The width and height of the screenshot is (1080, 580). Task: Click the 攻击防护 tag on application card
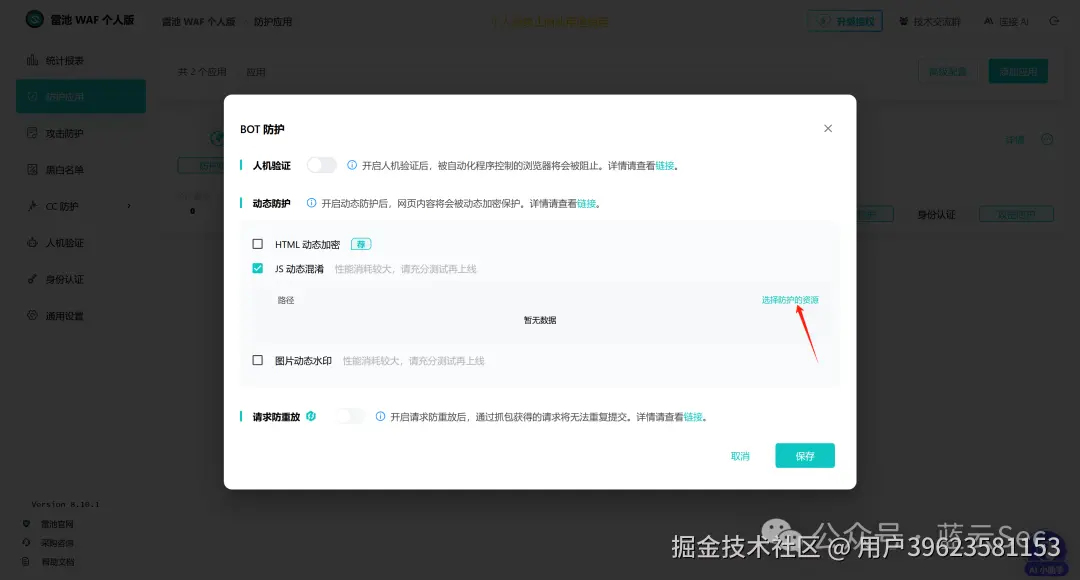(x=1017, y=214)
